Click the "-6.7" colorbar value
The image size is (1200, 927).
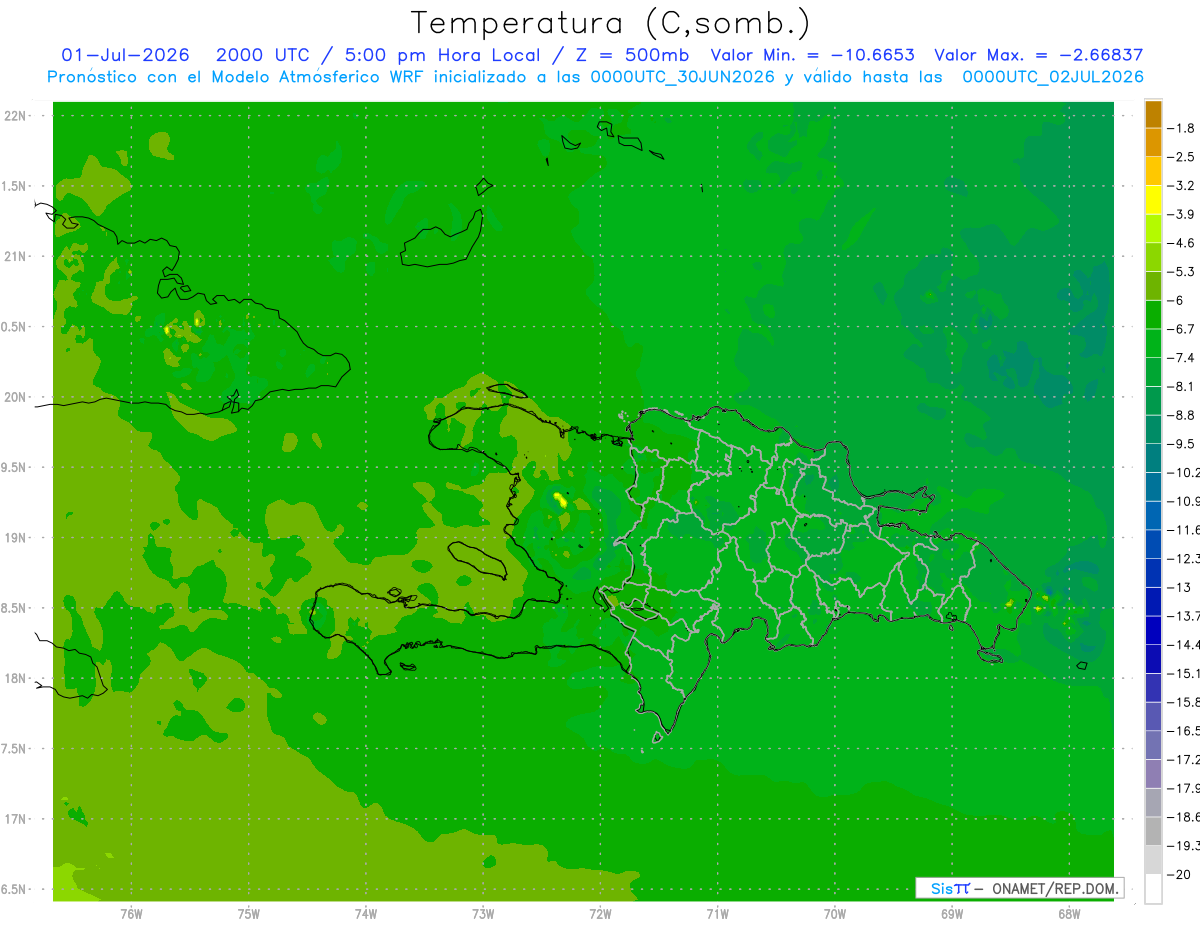[x=1181, y=329]
